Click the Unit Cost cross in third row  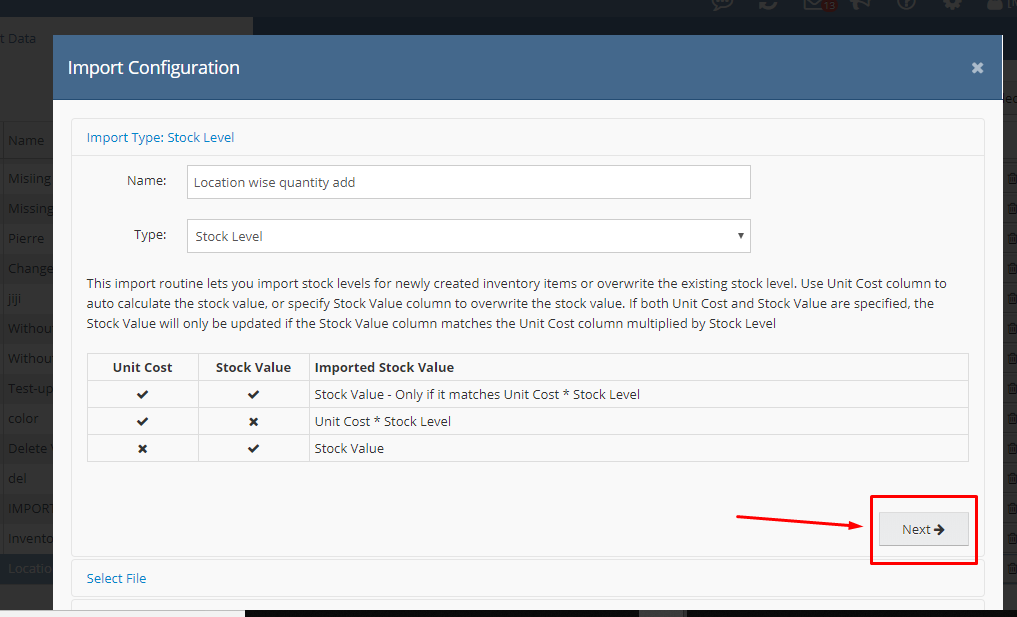[x=143, y=449]
